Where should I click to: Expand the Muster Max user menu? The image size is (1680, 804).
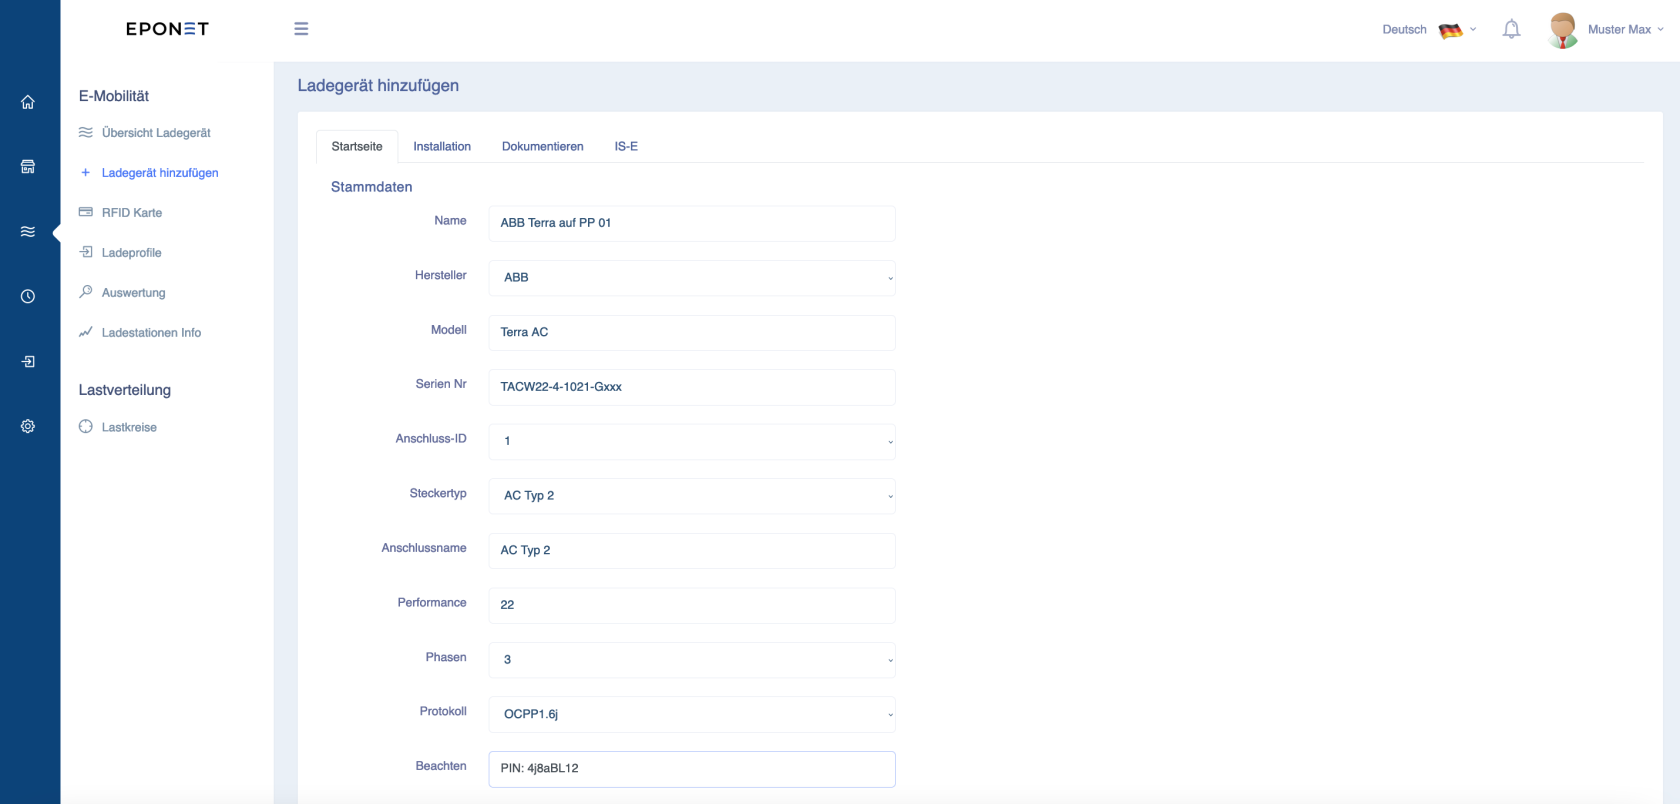point(1626,30)
